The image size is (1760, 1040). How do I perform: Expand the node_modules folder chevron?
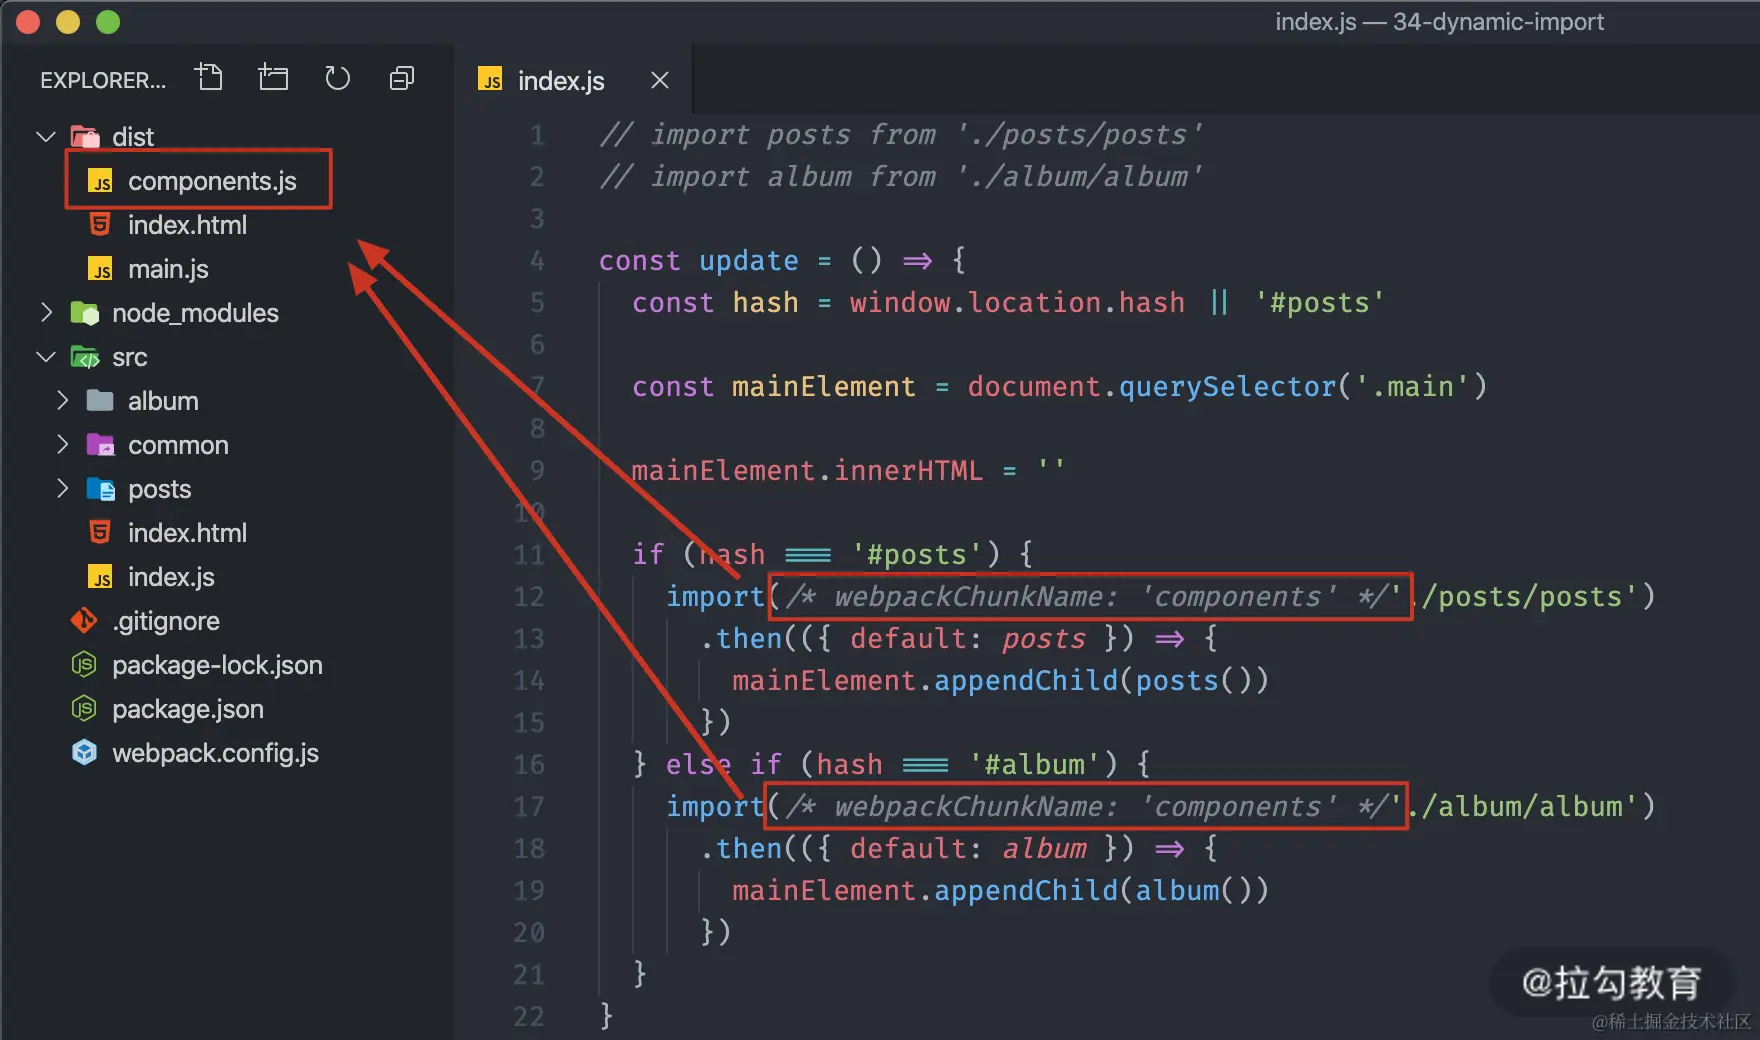(45, 312)
